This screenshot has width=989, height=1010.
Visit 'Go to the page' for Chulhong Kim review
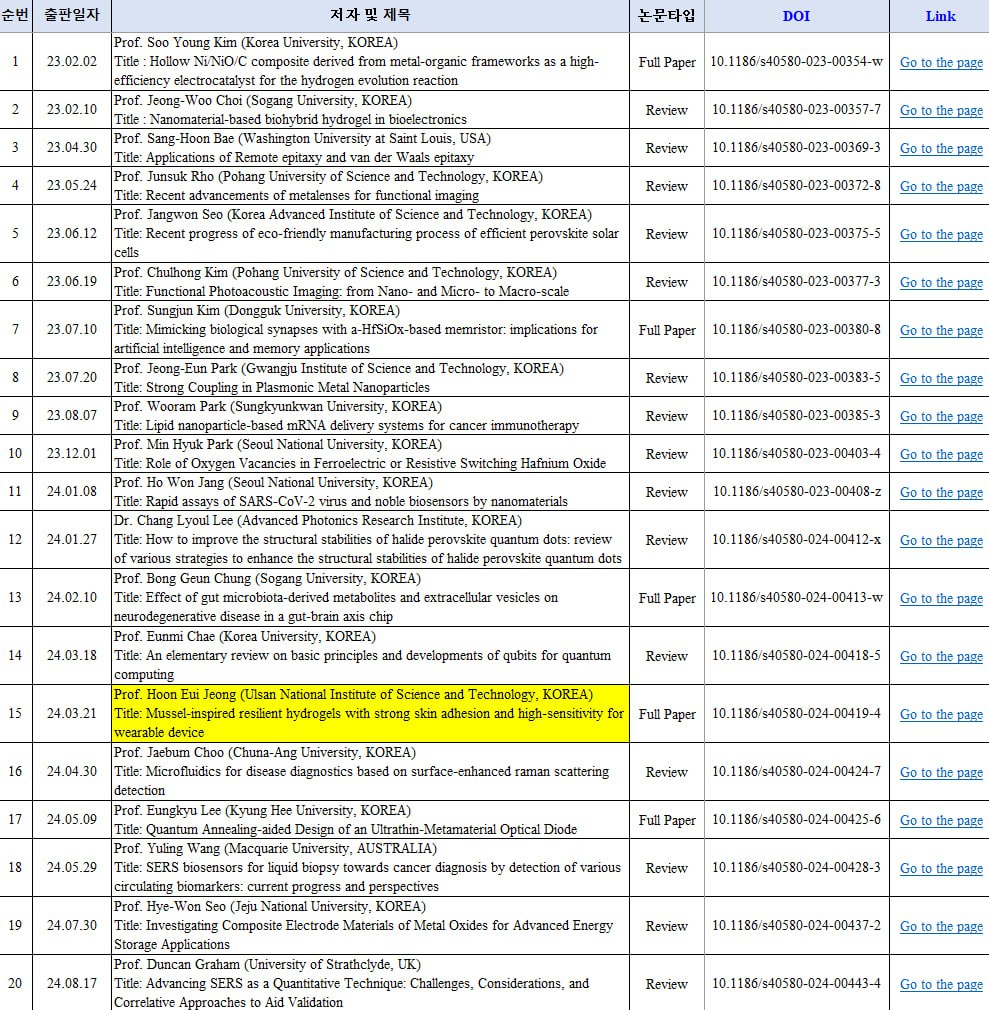coord(941,282)
